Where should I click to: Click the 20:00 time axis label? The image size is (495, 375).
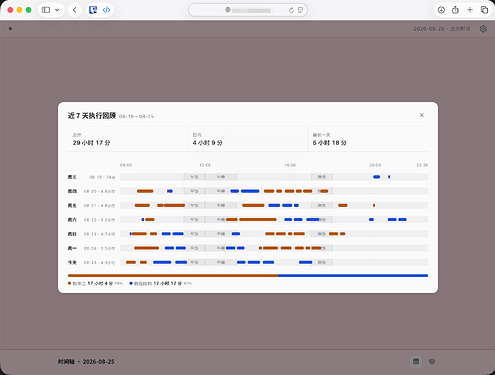click(375, 165)
